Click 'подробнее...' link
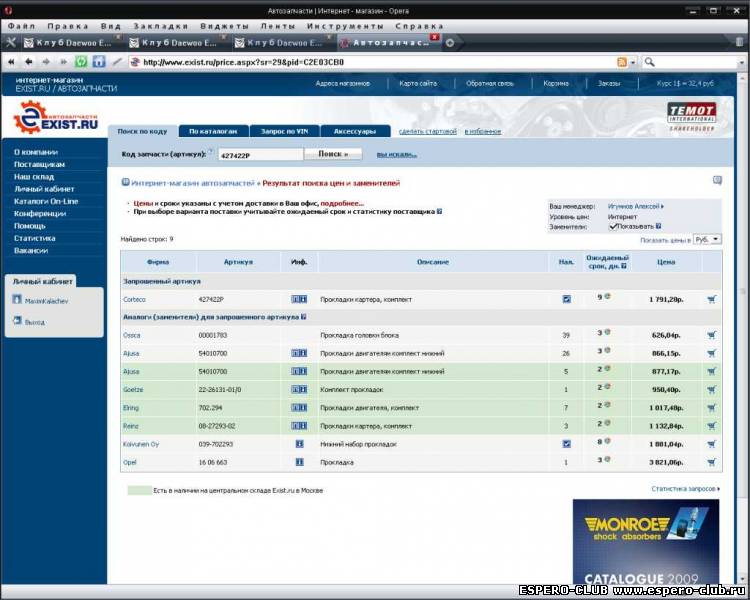The height and width of the screenshot is (600, 750). [342, 203]
